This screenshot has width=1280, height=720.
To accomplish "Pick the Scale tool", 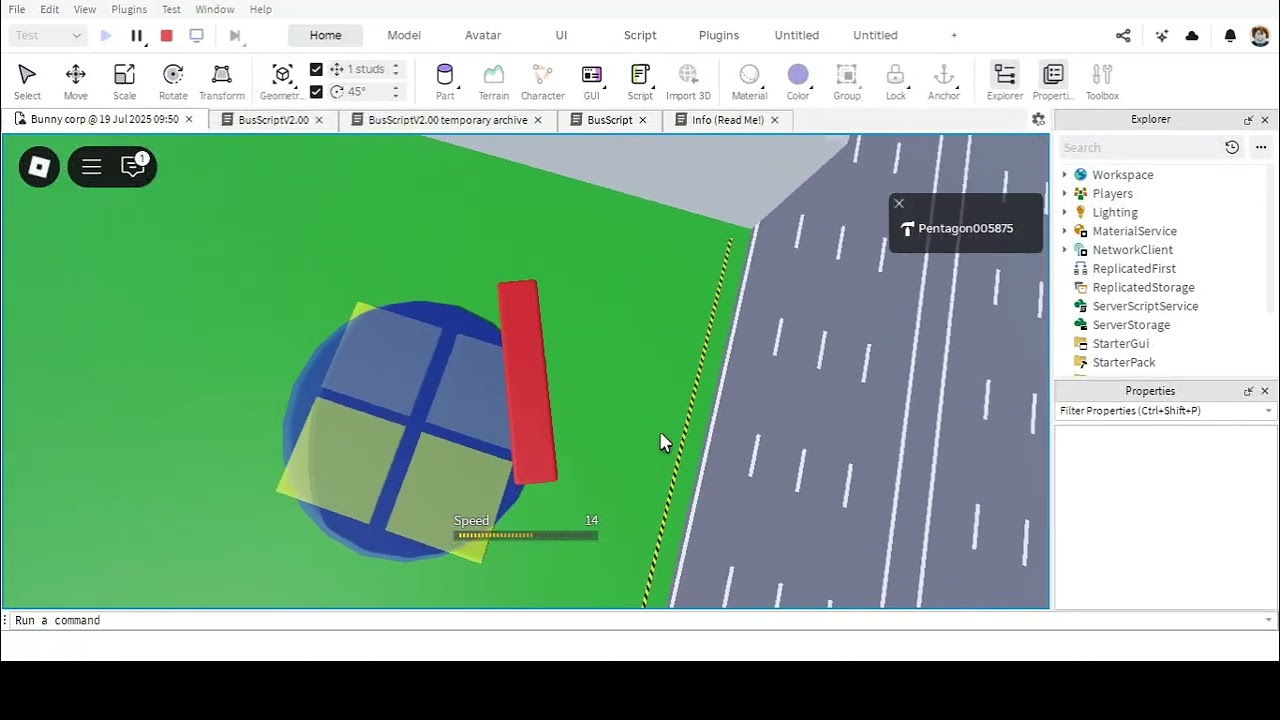I will [124, 82].
